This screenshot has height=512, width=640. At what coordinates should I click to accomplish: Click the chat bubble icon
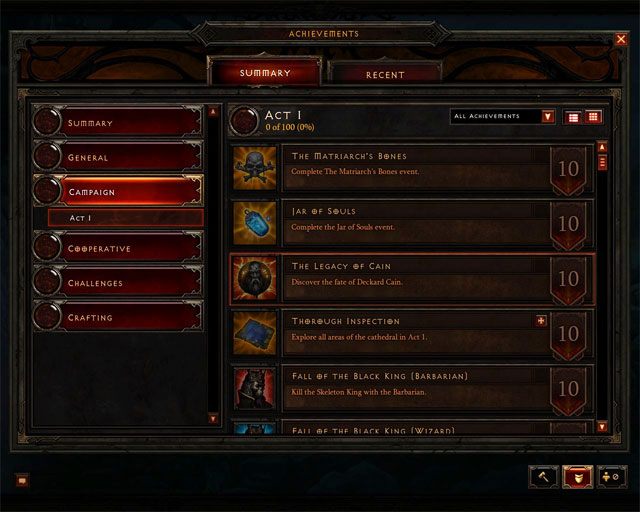(22, 480)
